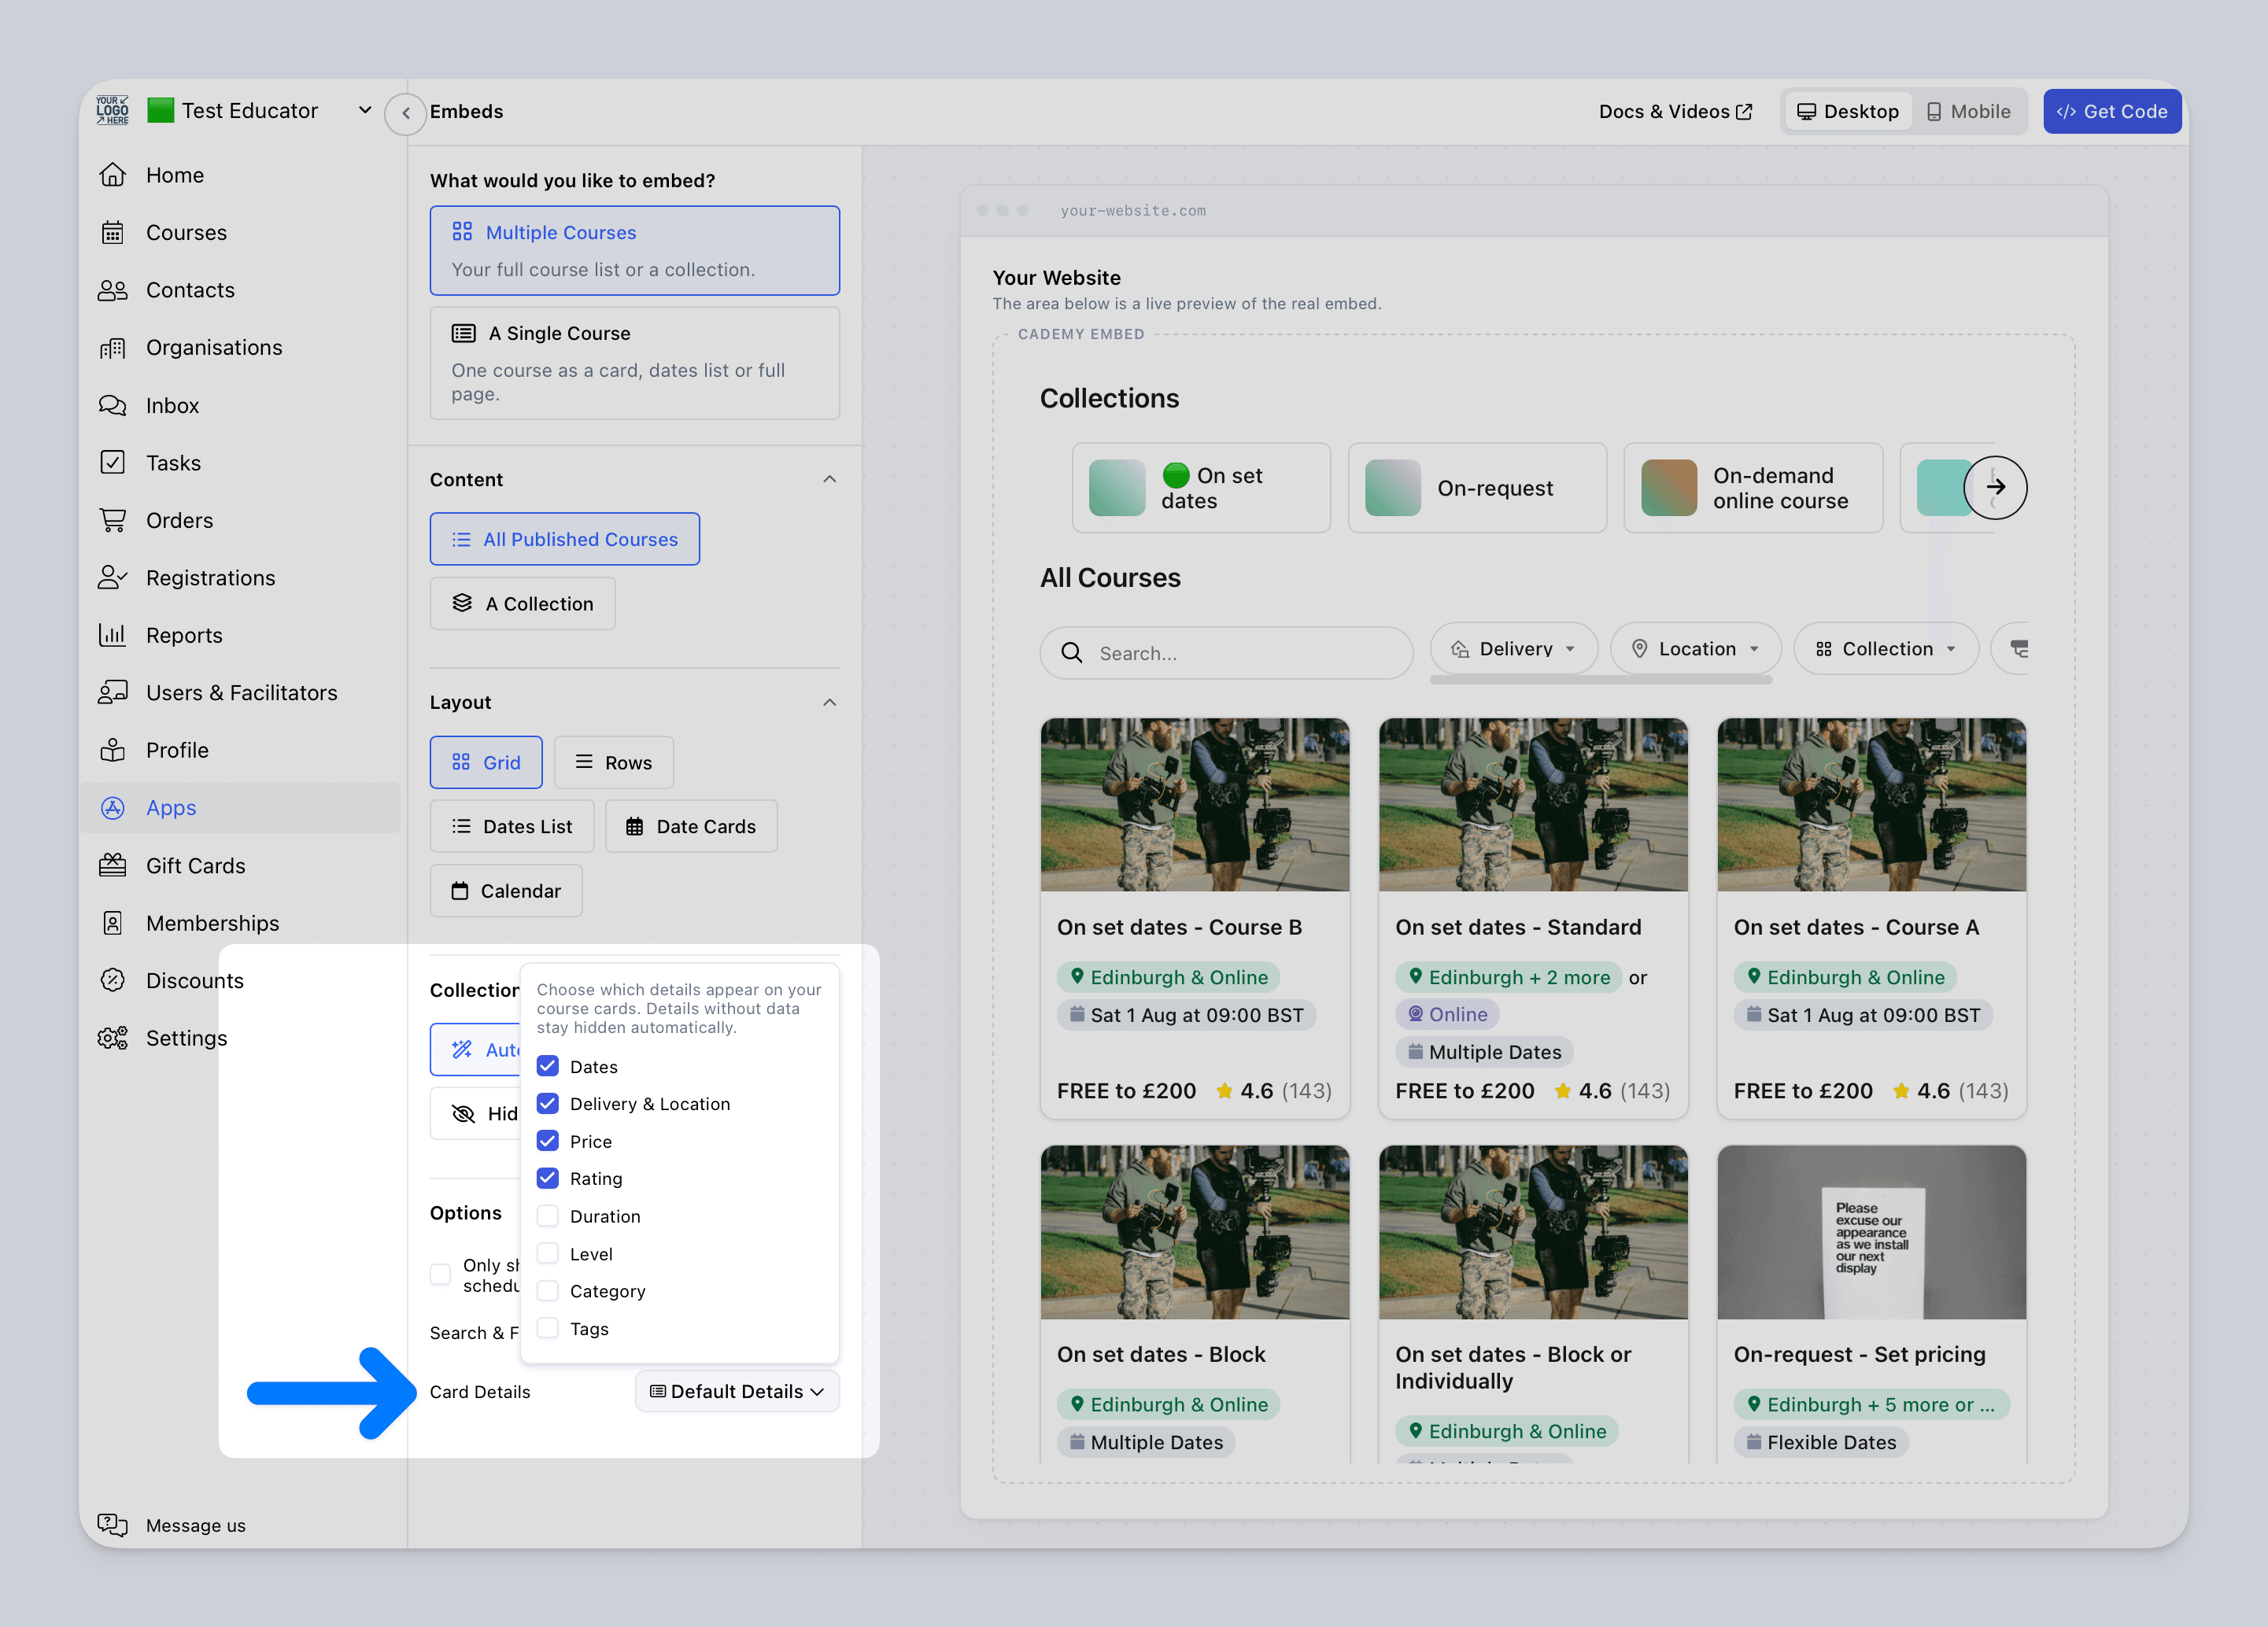The width and height of the screenshot is (2268, 1627).
Task: Select Date Cards layout
Action: tap(691, 826)
